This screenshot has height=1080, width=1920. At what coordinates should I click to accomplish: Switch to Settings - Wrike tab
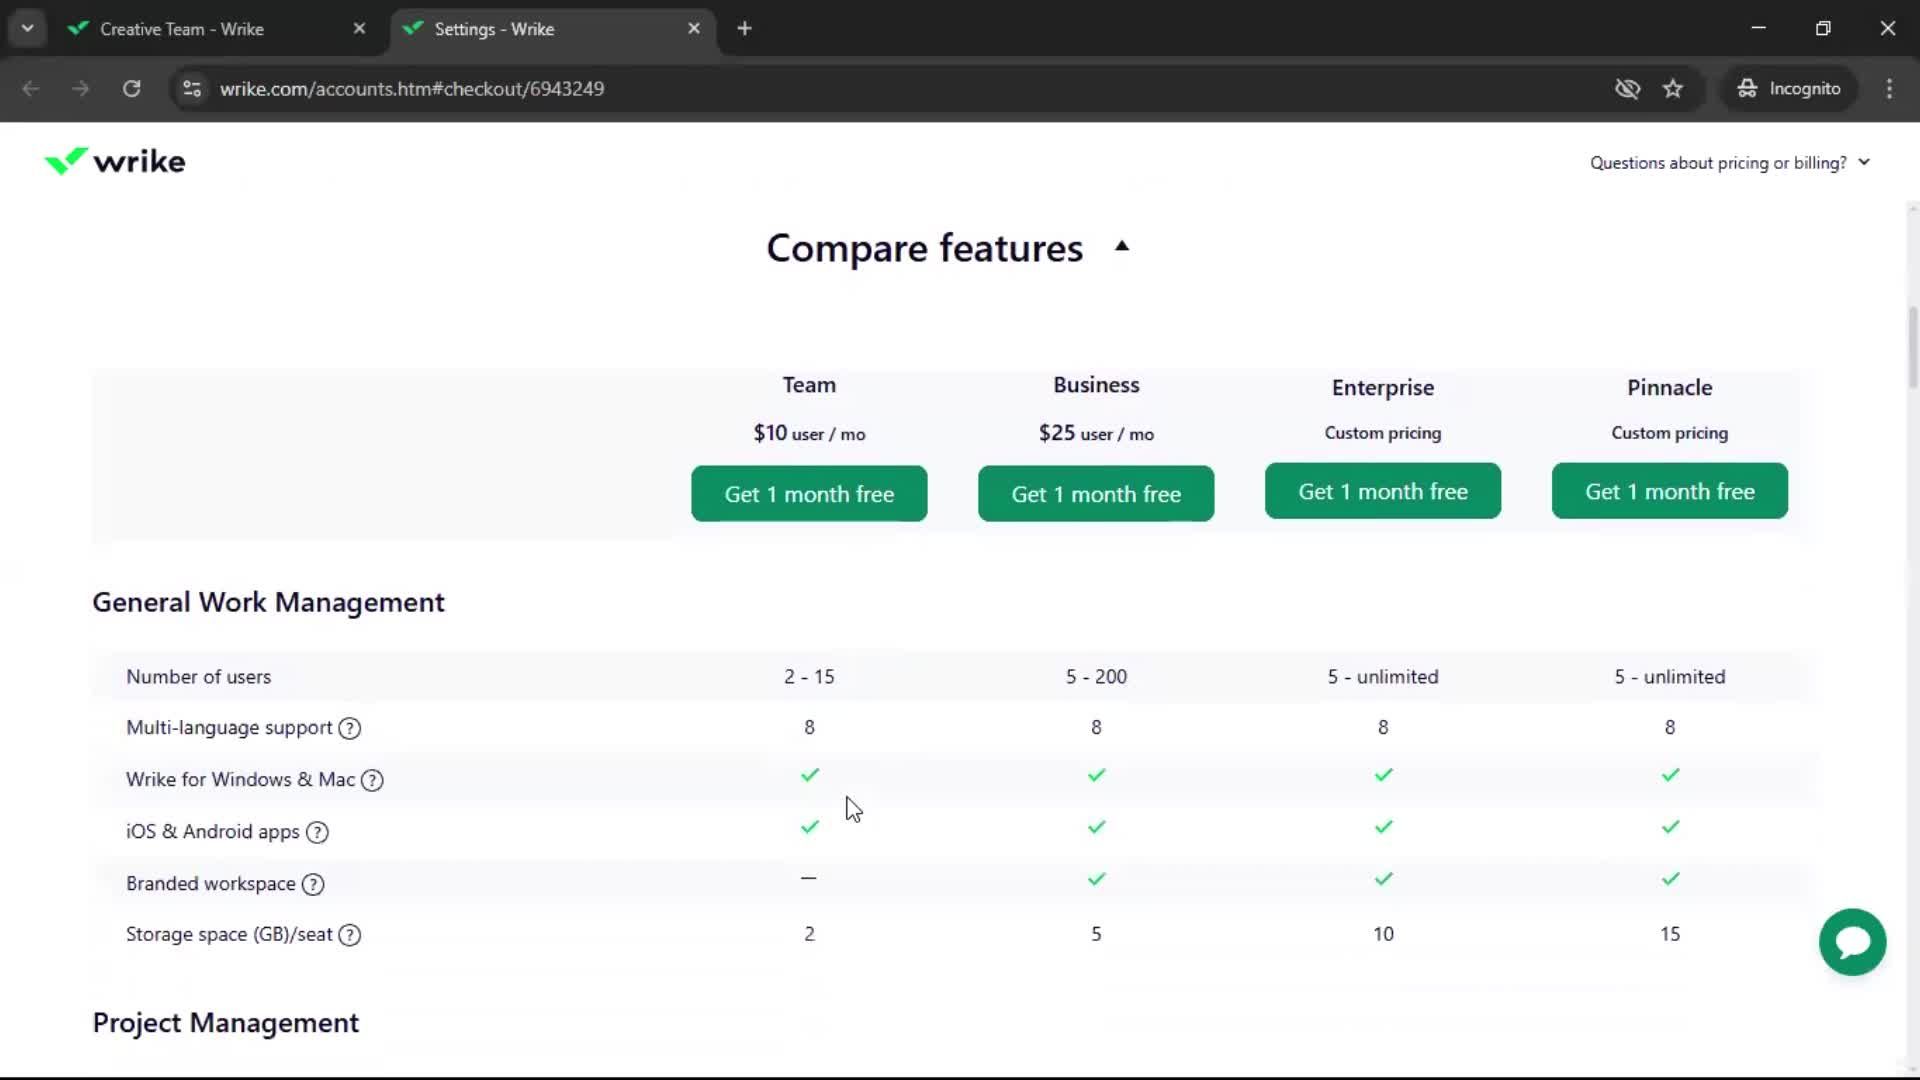coord(494,29)
